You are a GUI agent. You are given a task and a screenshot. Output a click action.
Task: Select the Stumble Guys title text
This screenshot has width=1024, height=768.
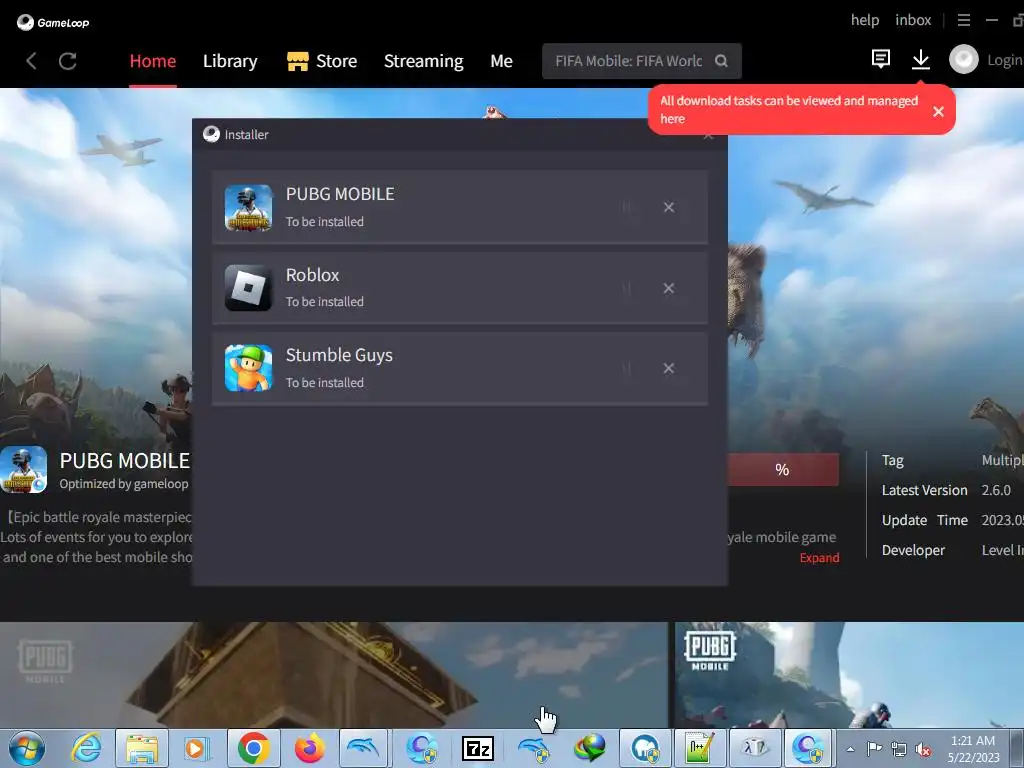(x=339, y=355)
